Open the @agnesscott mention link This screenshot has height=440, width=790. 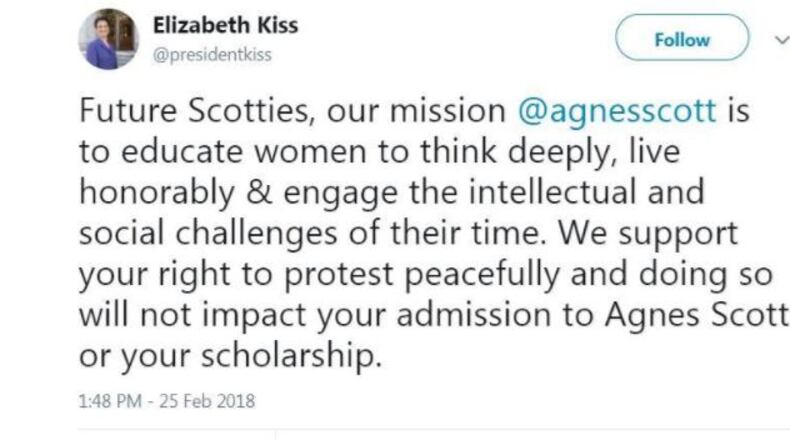tap(618, 111)
